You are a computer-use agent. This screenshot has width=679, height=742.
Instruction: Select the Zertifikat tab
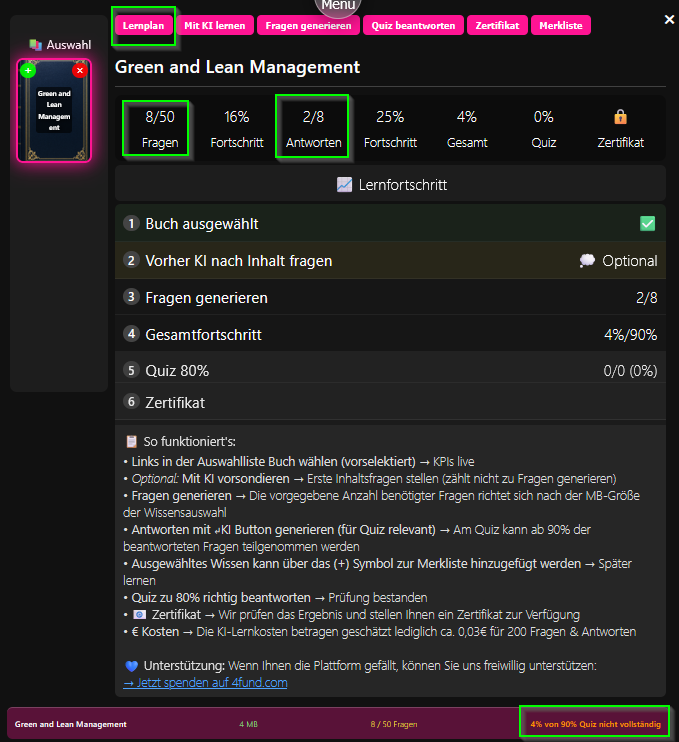coord(497,25)
